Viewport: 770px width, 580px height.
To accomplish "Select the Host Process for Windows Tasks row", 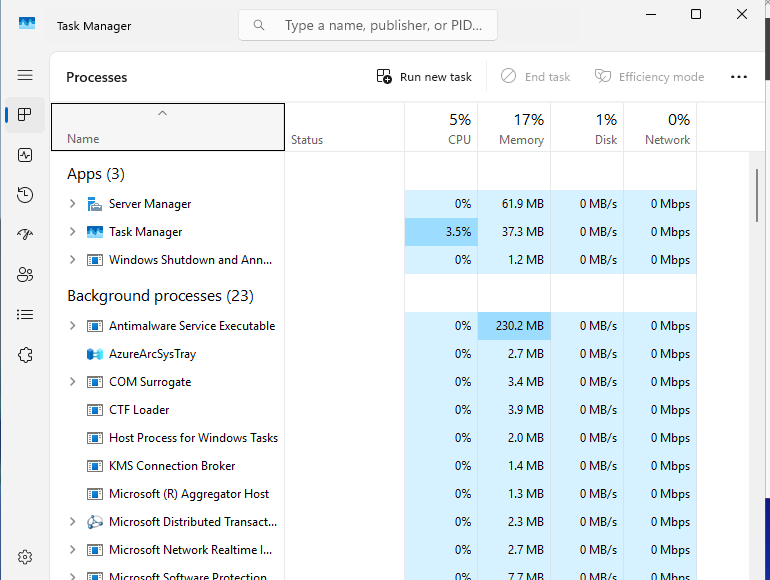I will point(374,438).
